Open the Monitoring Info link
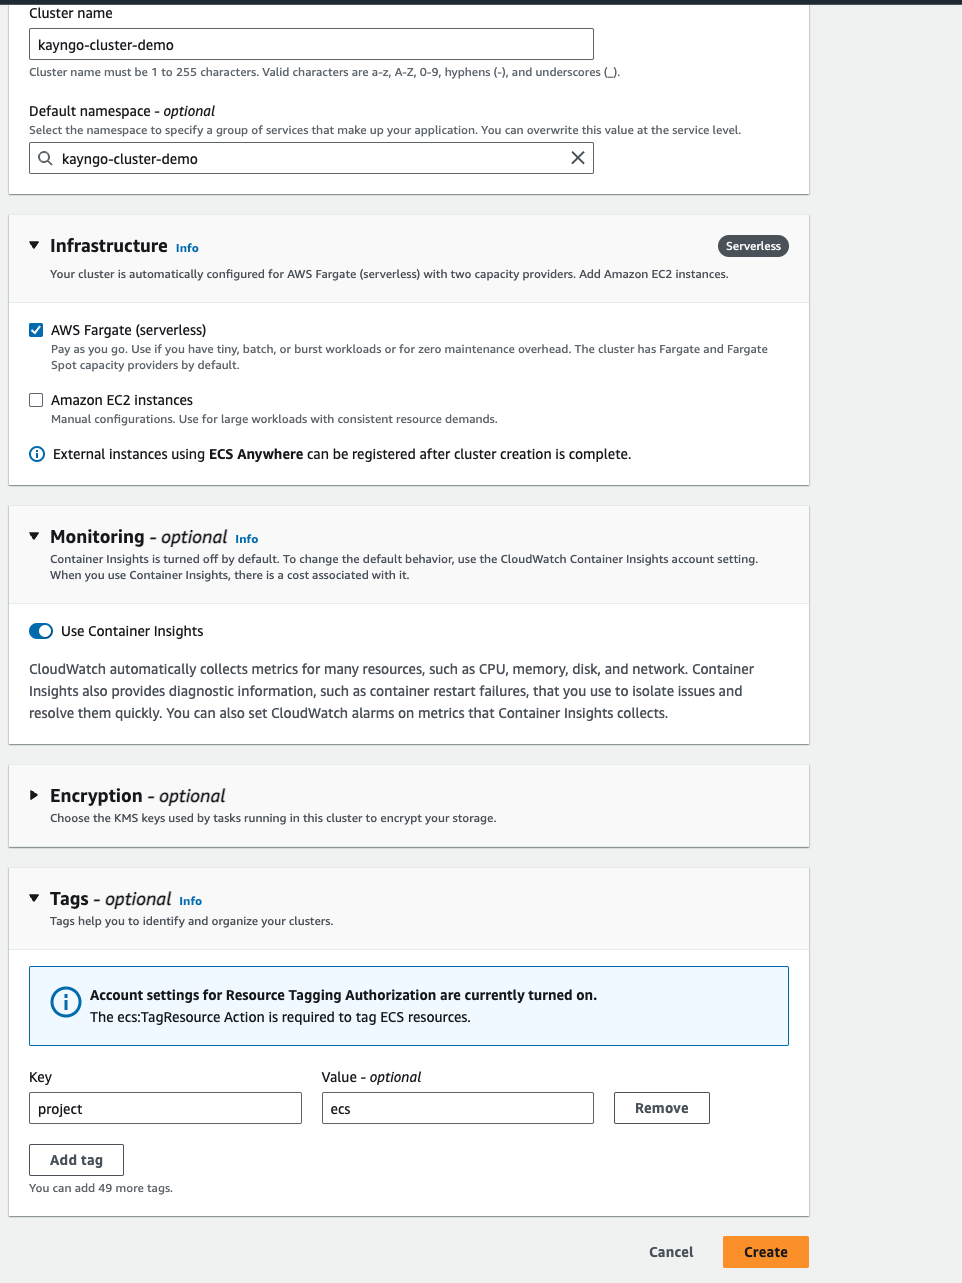This screenshot has height=1283, width=962. pos(246,539)
